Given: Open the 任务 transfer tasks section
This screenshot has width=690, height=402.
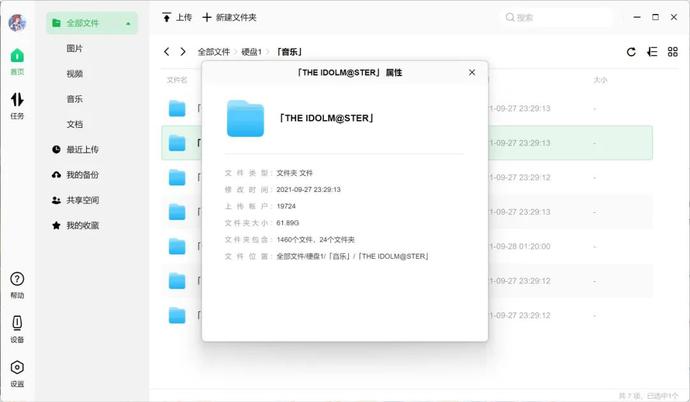Looking at the screenshot, I should click(x=17, y=106).
